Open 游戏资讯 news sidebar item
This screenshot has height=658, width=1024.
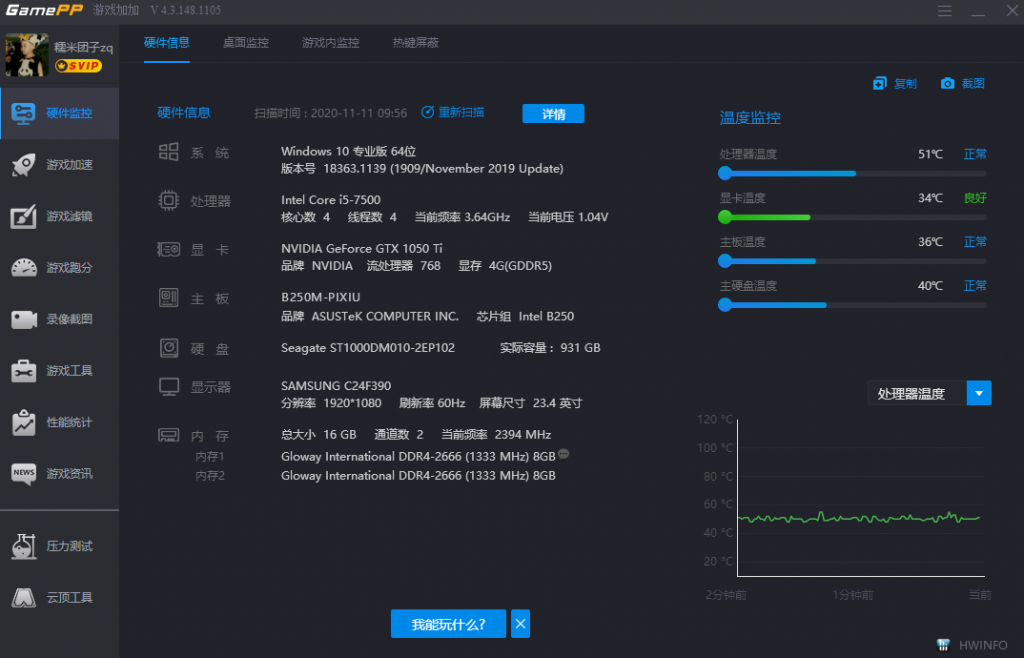pyautogui.click(x=59, y=474)
